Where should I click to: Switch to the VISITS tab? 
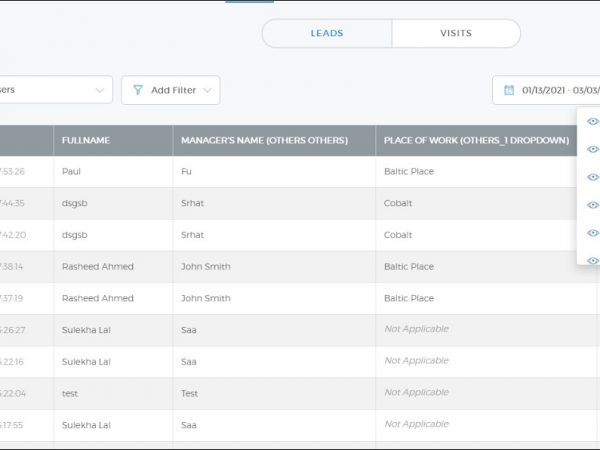[456, 33]
